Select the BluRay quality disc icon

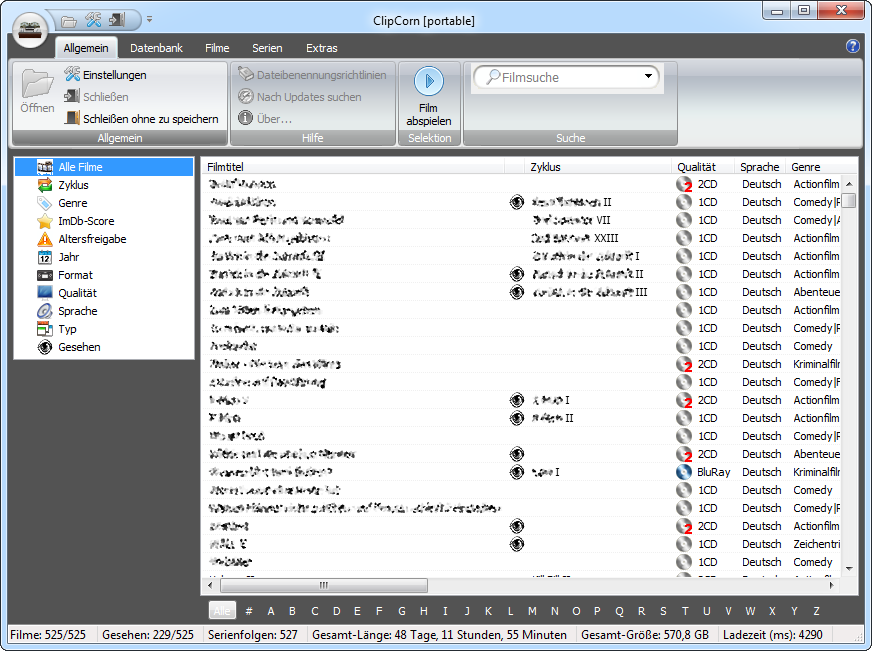(x=684, y=472)
